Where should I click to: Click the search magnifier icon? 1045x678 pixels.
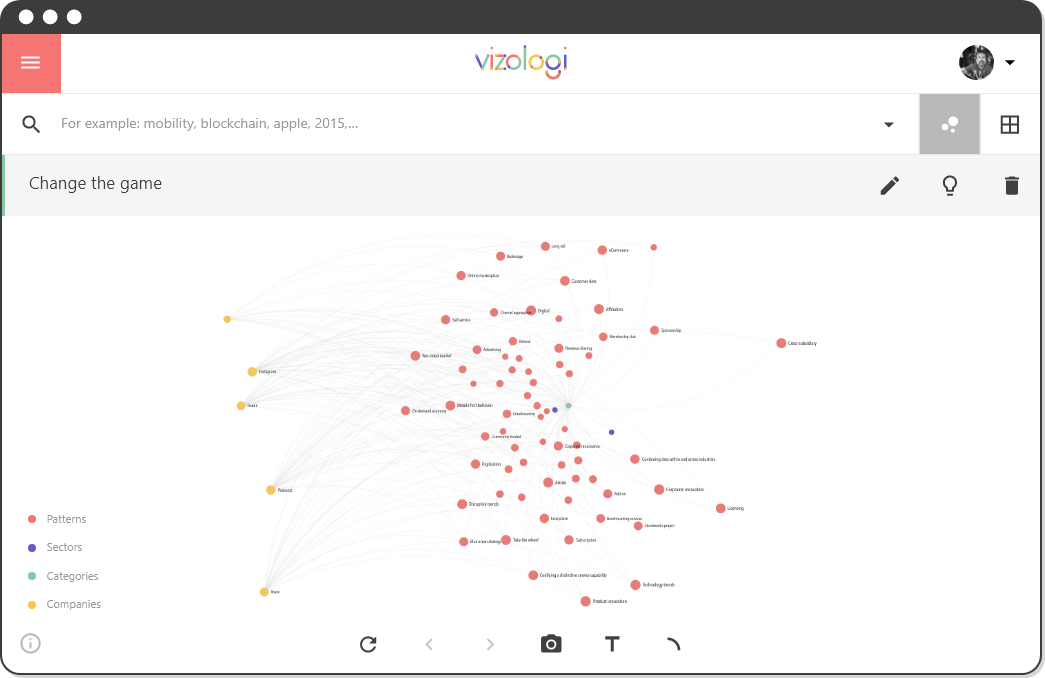[31, 124]
